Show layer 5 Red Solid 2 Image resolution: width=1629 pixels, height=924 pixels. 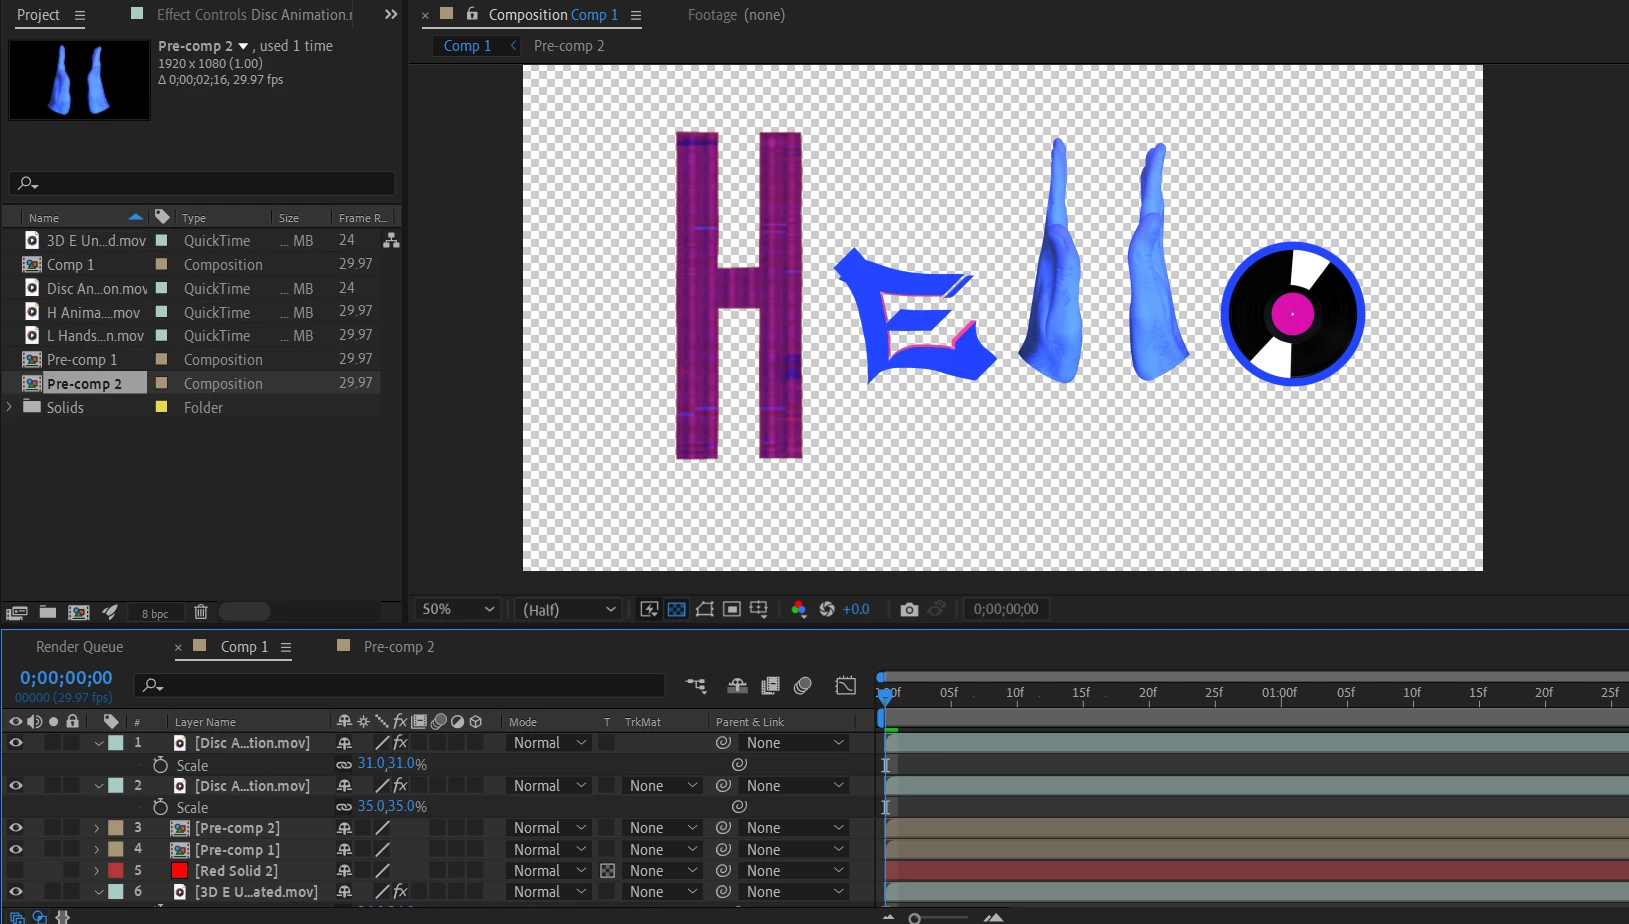(15, 871)
